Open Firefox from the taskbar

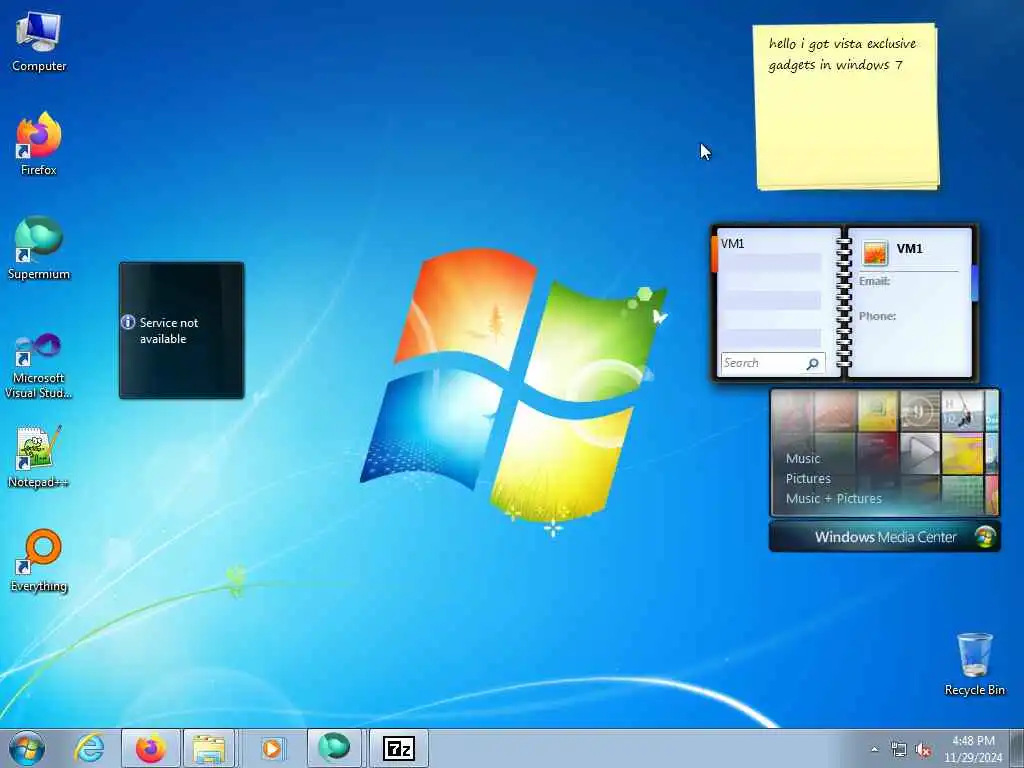tap(150, 748)
